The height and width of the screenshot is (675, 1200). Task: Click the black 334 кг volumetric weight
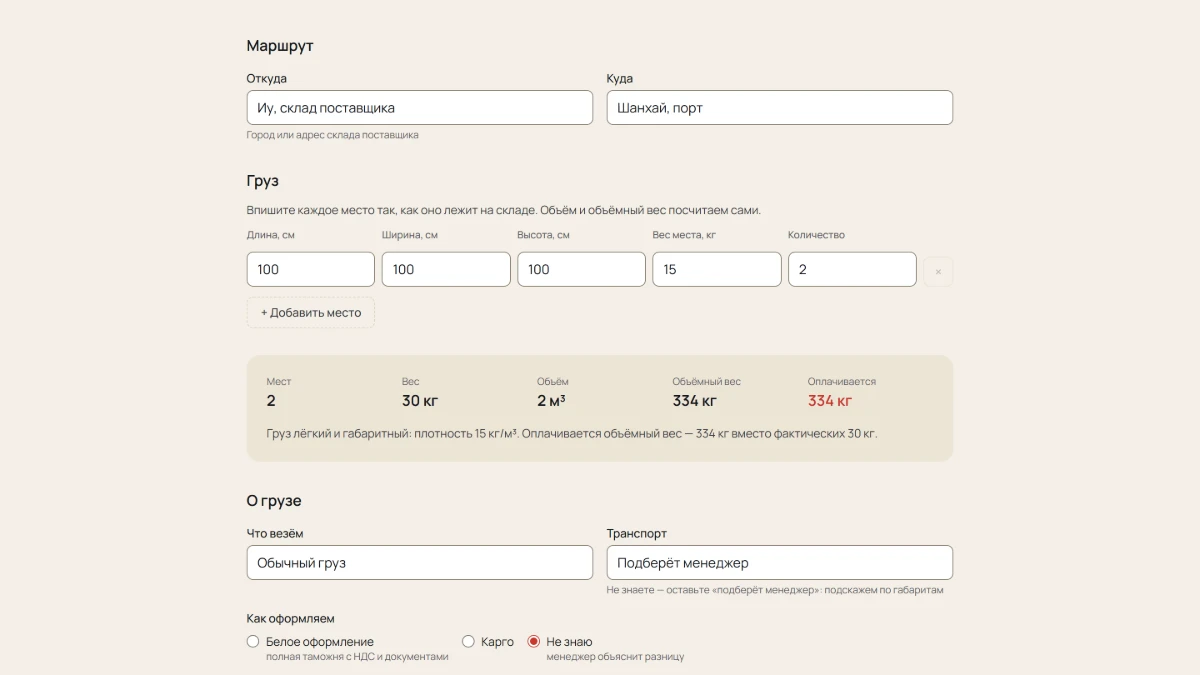[x=695, y=401]
